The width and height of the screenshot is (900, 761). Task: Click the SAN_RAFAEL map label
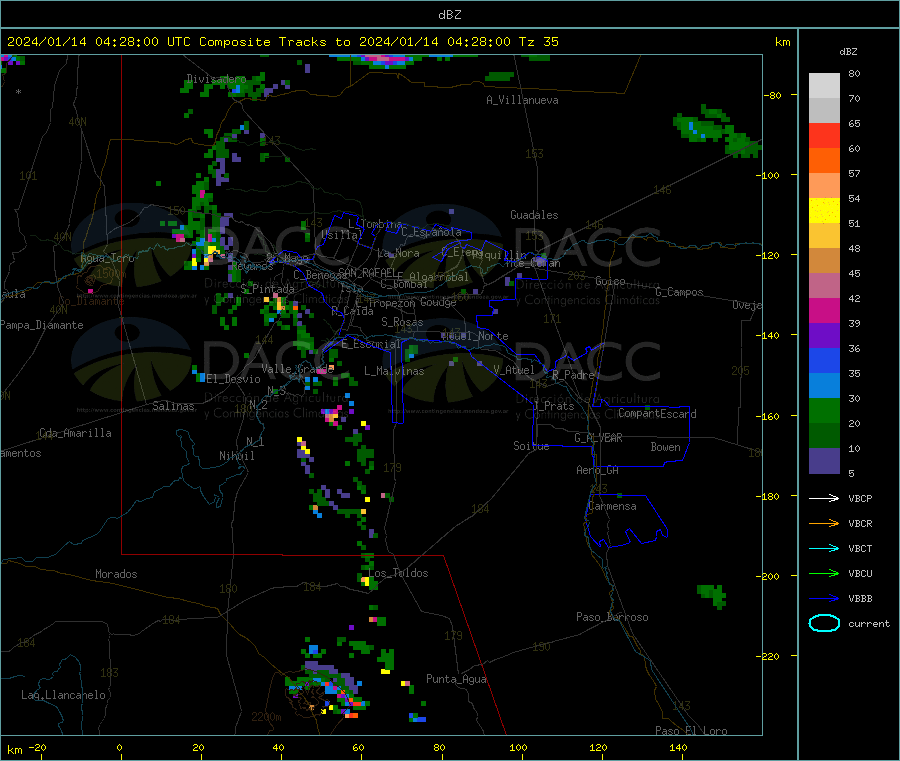pyautogui.click(x=367, y=272)
